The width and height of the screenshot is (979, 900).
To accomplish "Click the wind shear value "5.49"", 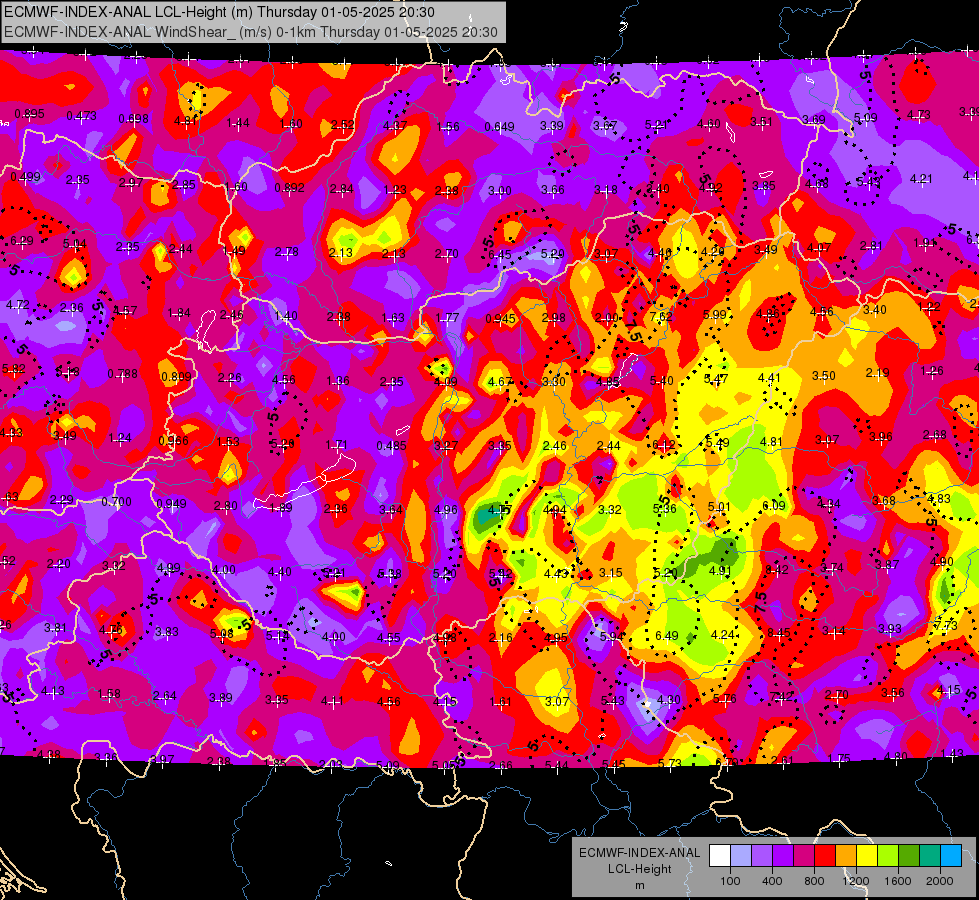I will (717, 443).
